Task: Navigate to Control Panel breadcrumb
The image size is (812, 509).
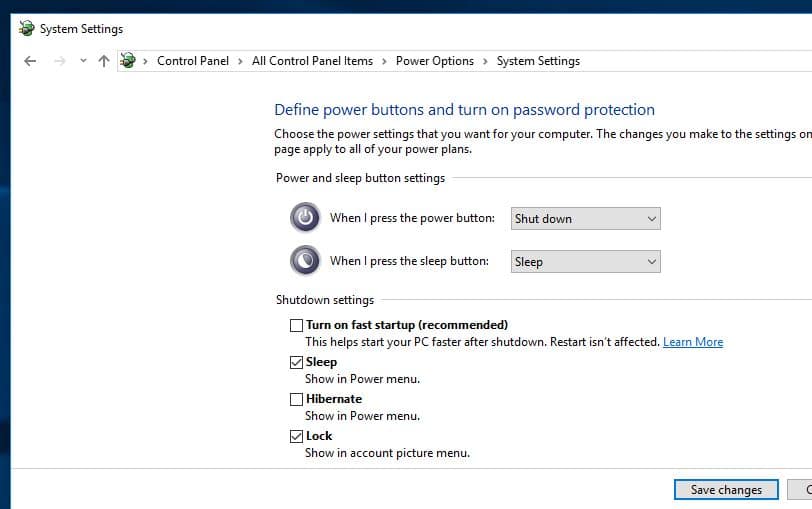Action: [x=193, y=61]
